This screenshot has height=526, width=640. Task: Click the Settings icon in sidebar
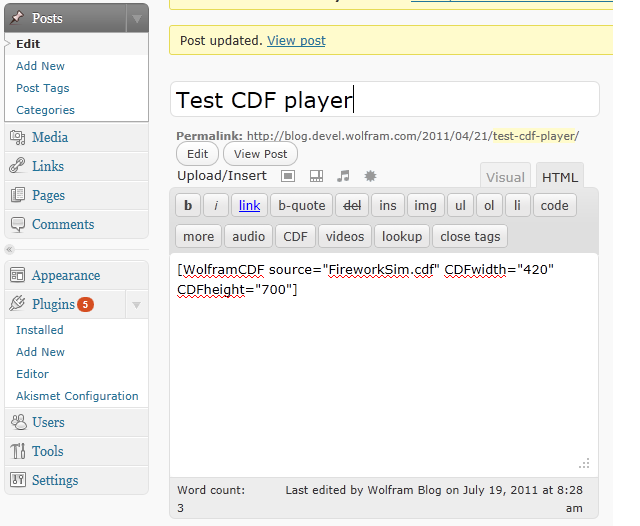coord(17,480)
